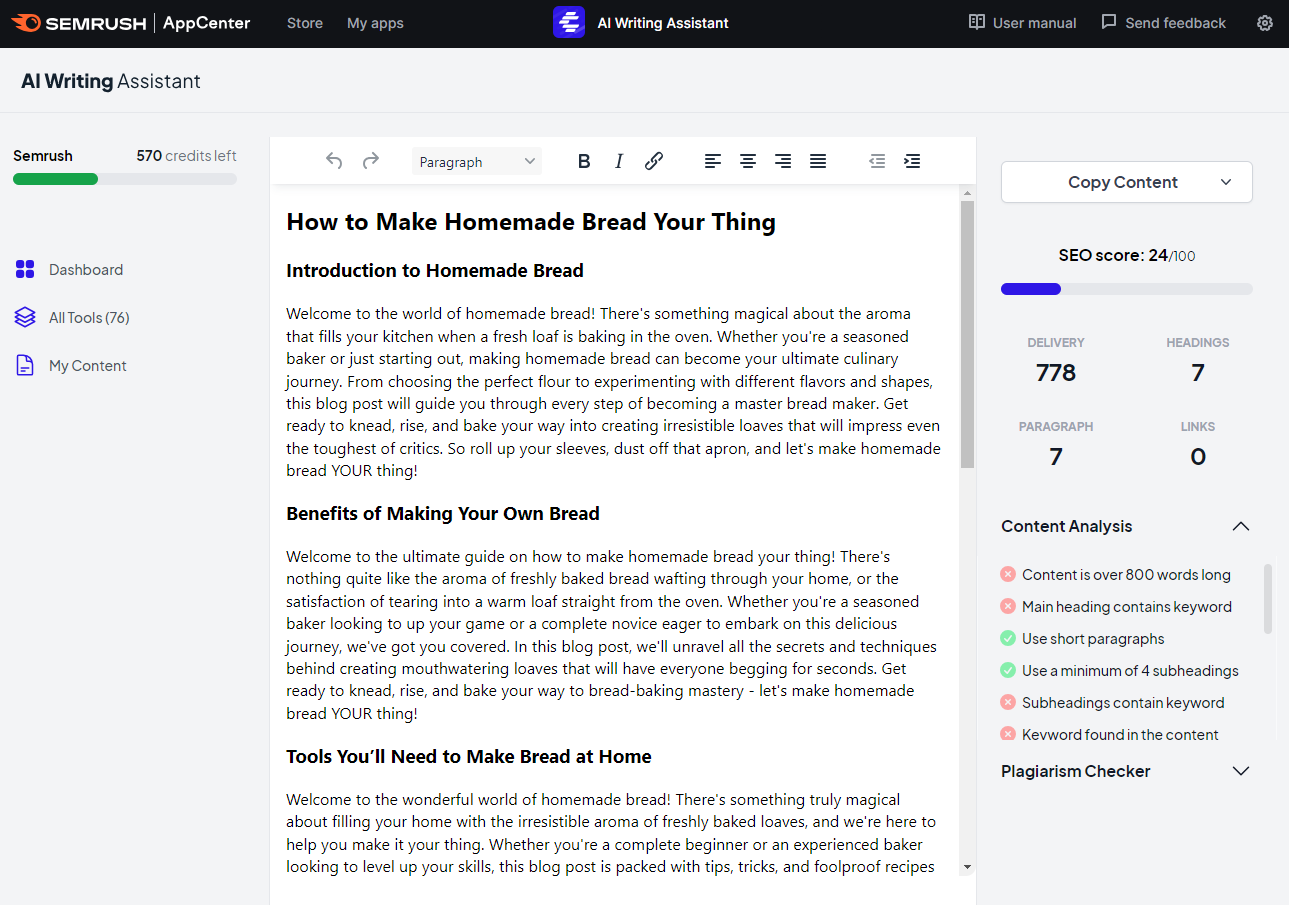Apply italic formatting
1289x905 pixels.
coord(619,161)
